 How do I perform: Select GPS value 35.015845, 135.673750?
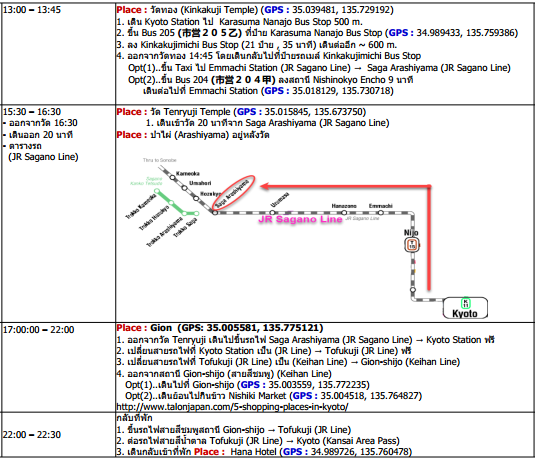315,112
